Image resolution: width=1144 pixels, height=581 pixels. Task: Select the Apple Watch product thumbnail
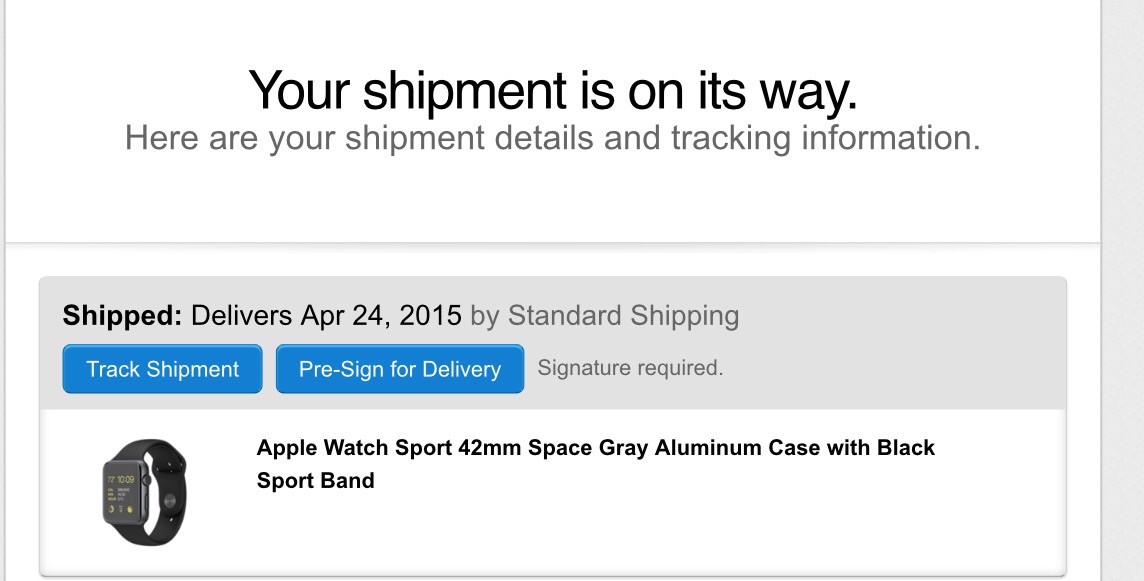[x=144, y=492]
